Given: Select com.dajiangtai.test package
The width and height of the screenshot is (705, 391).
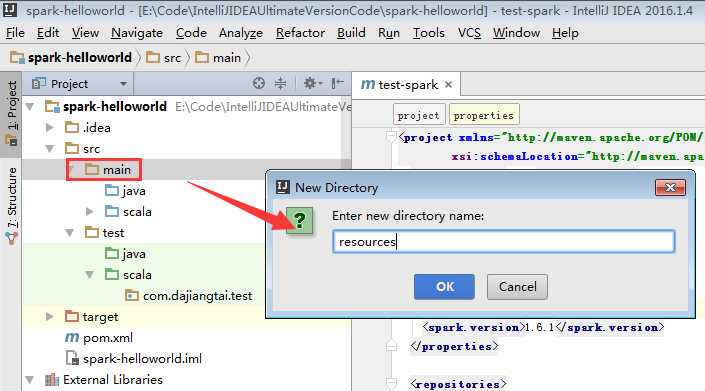Looking at the screenshot, I should point(197,296).
